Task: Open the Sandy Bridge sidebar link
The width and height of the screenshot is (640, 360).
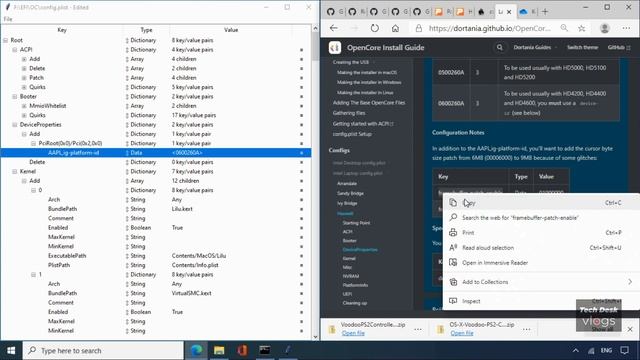Action: [350, 193]
